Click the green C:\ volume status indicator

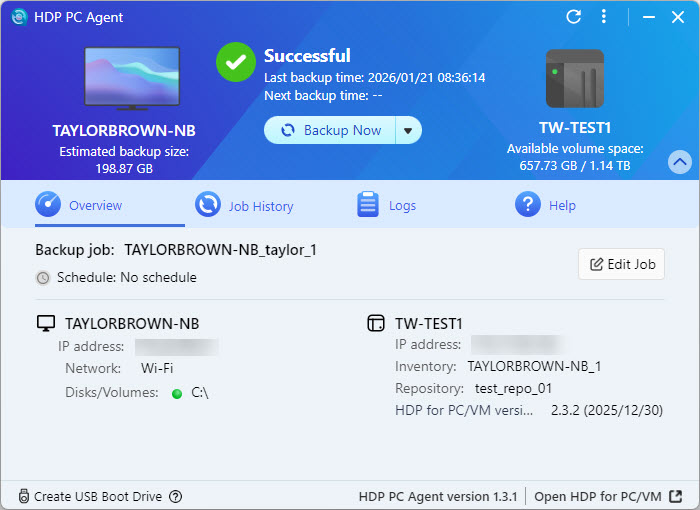[177, 393]
